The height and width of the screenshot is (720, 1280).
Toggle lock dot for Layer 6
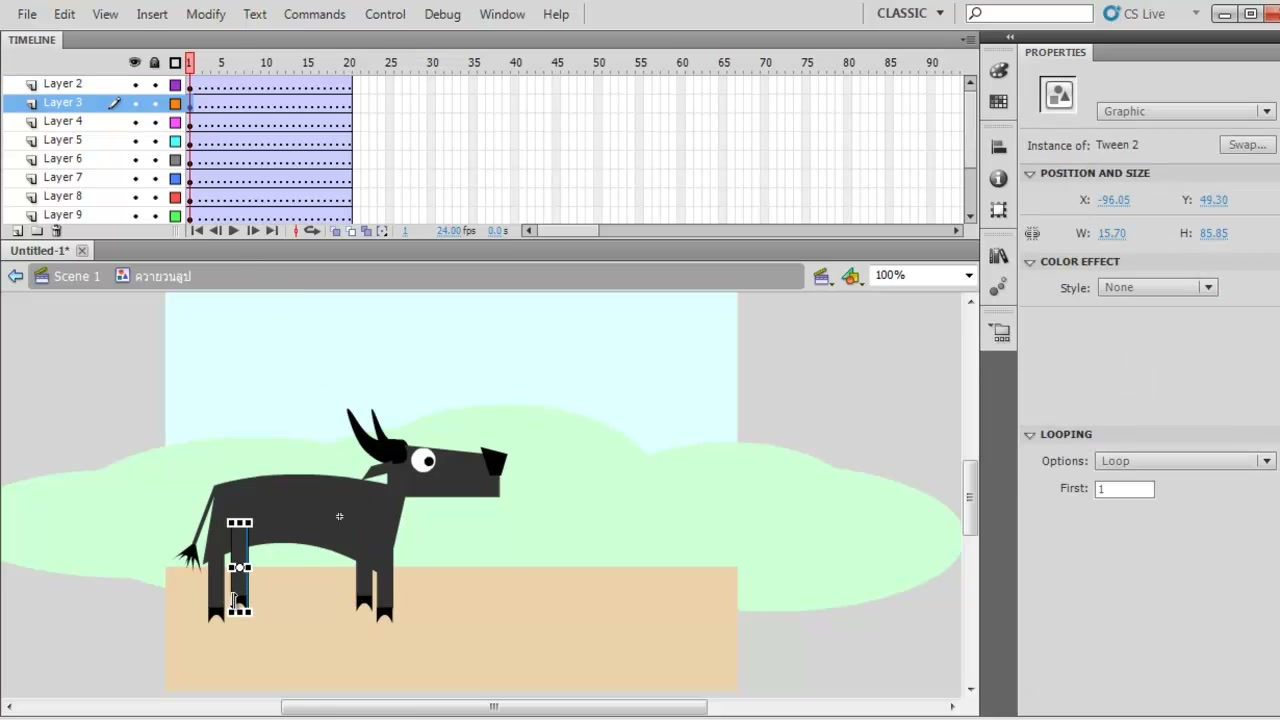(x=155, y=159)
